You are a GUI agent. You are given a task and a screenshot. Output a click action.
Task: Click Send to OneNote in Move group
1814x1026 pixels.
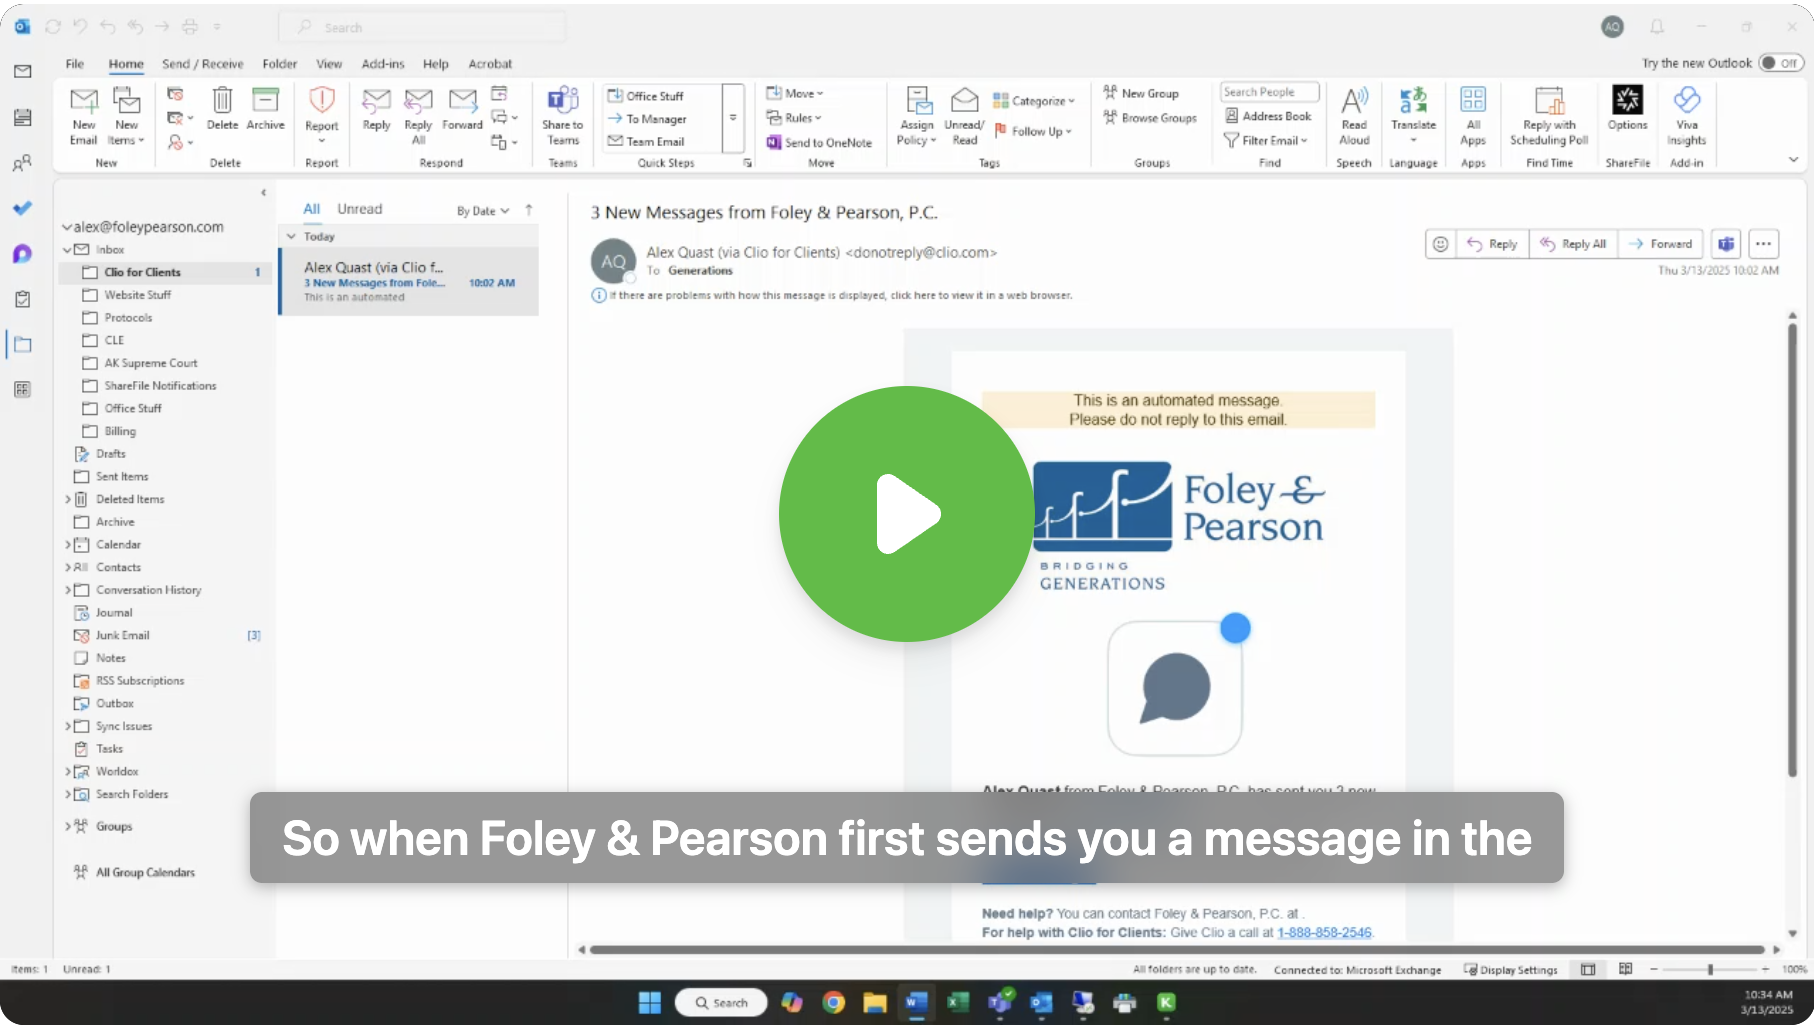(x=819, y=142)
